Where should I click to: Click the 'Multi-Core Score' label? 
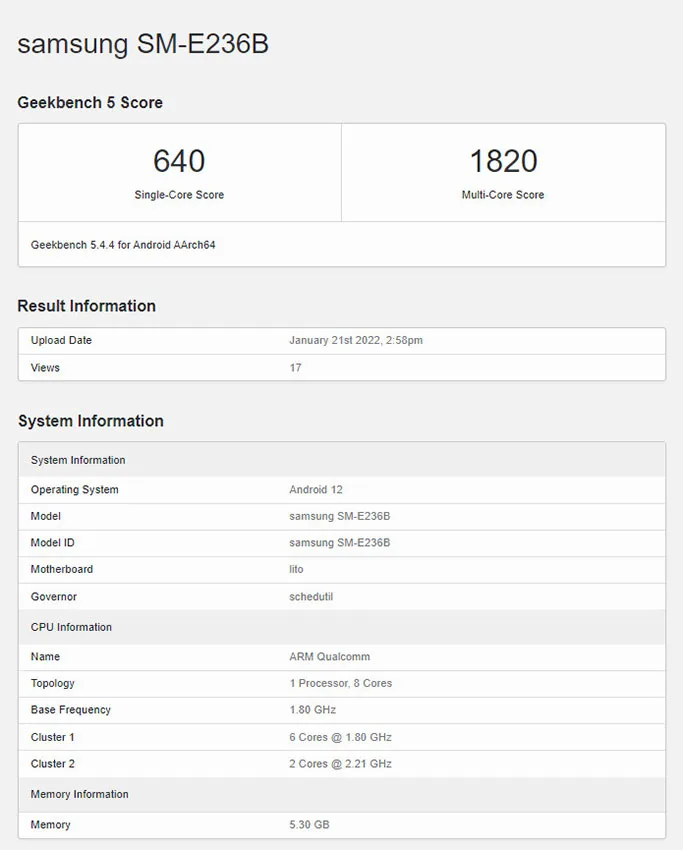click(503, 195)
